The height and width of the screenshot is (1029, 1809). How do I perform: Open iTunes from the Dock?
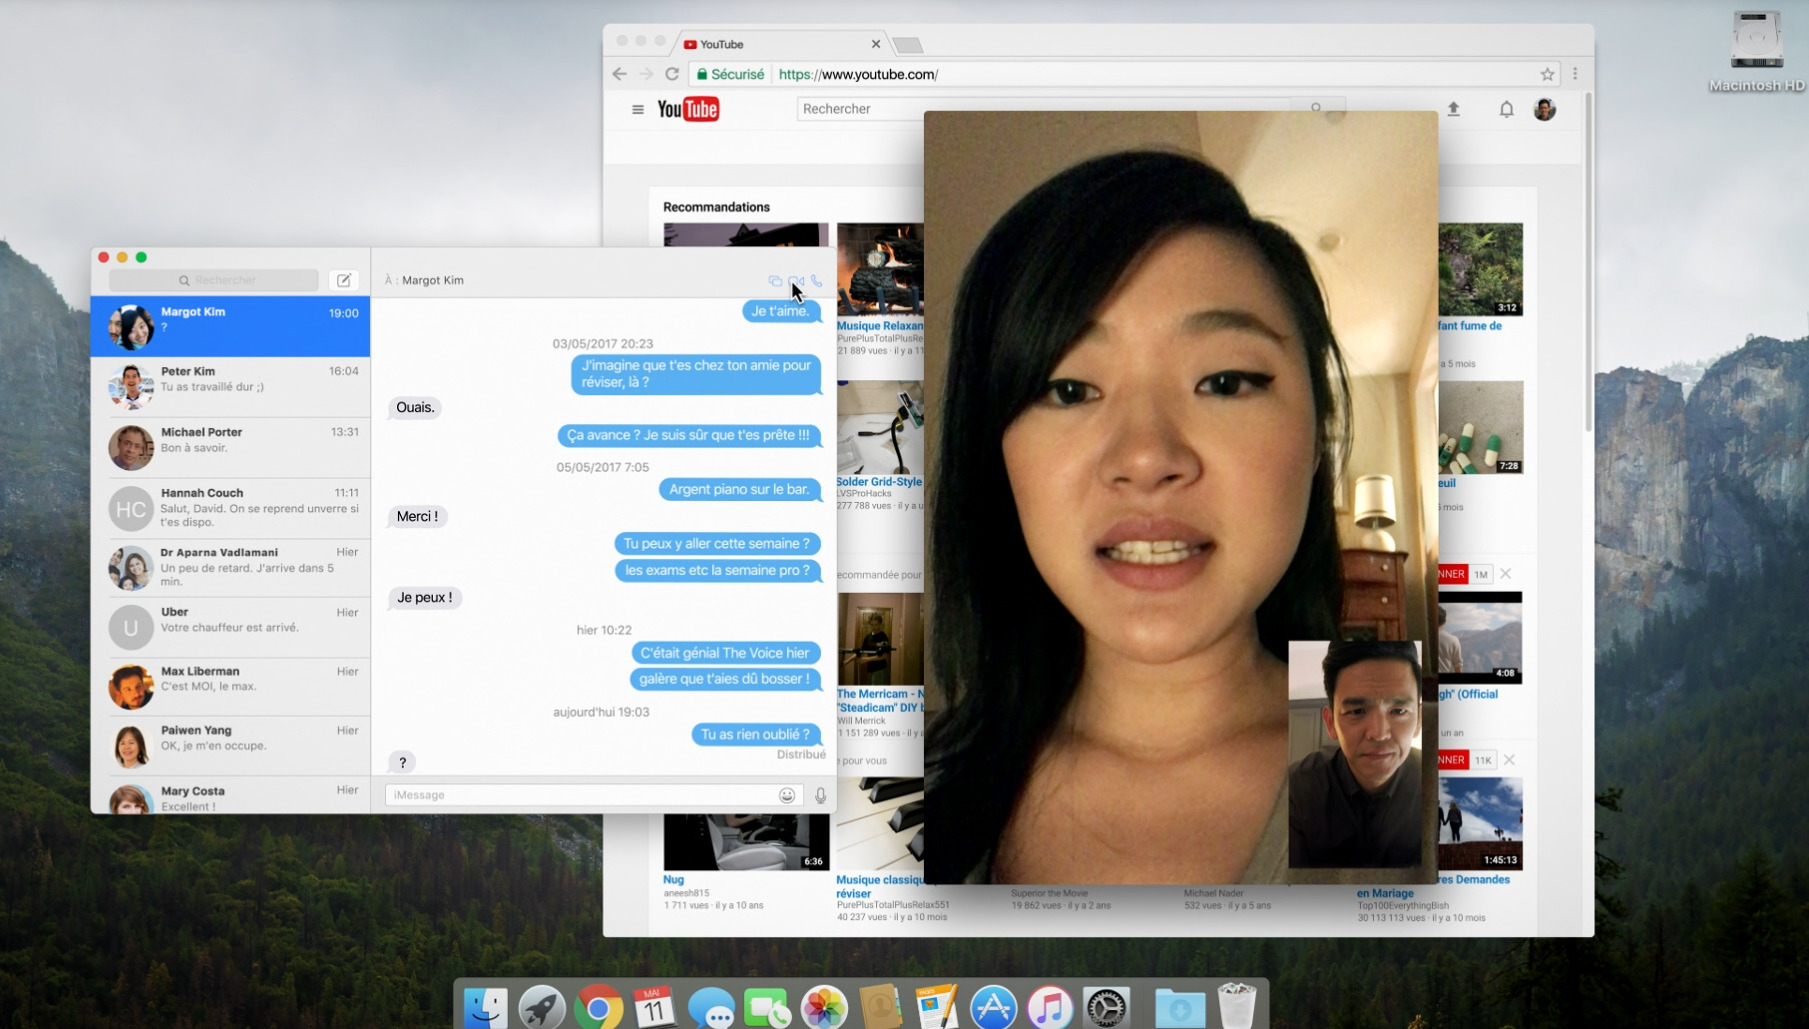[x=1050, y=1007]
